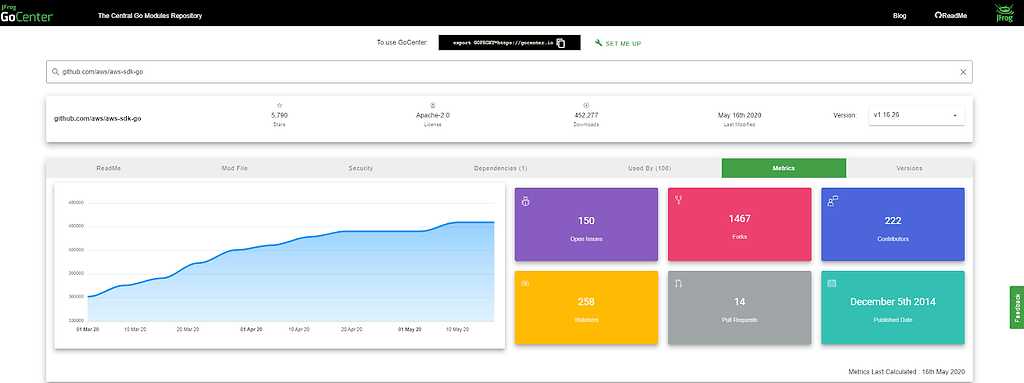Viewport: 1024px width, 383px height.
Task: Click the Contributors card icon
Action: tap(832, 201)
